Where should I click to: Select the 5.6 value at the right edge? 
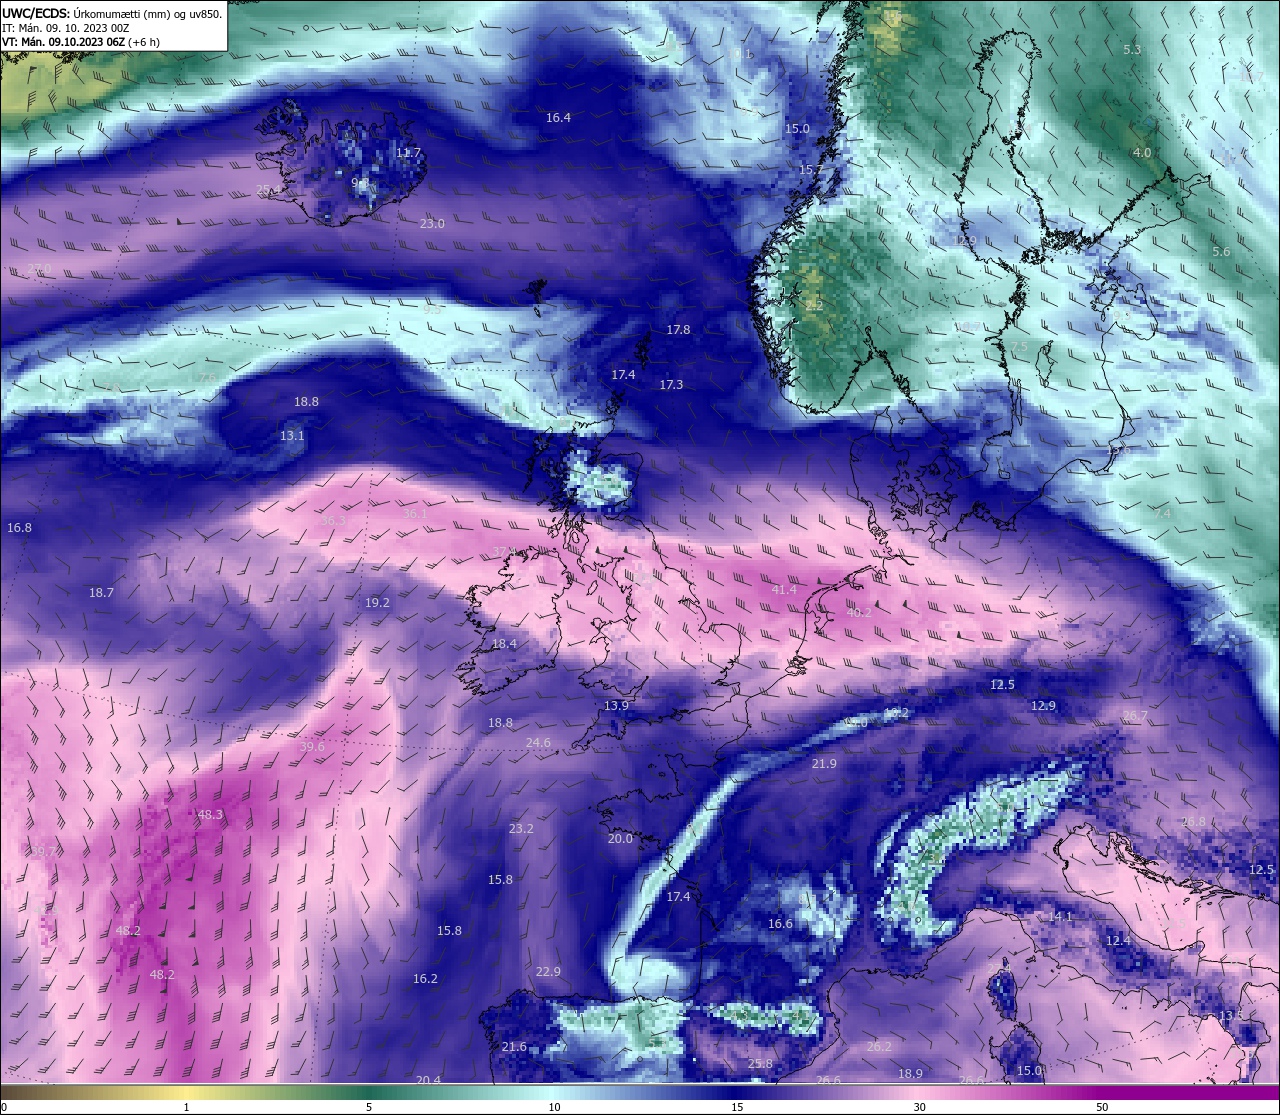coord(1221,252)
